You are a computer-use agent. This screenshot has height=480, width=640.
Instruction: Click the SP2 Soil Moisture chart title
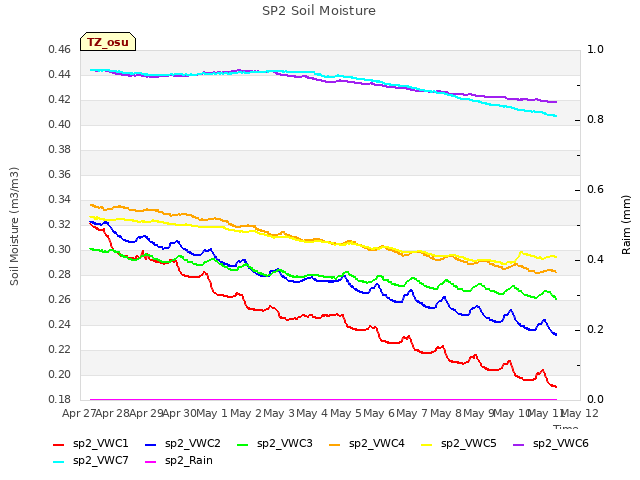point(319,11)
